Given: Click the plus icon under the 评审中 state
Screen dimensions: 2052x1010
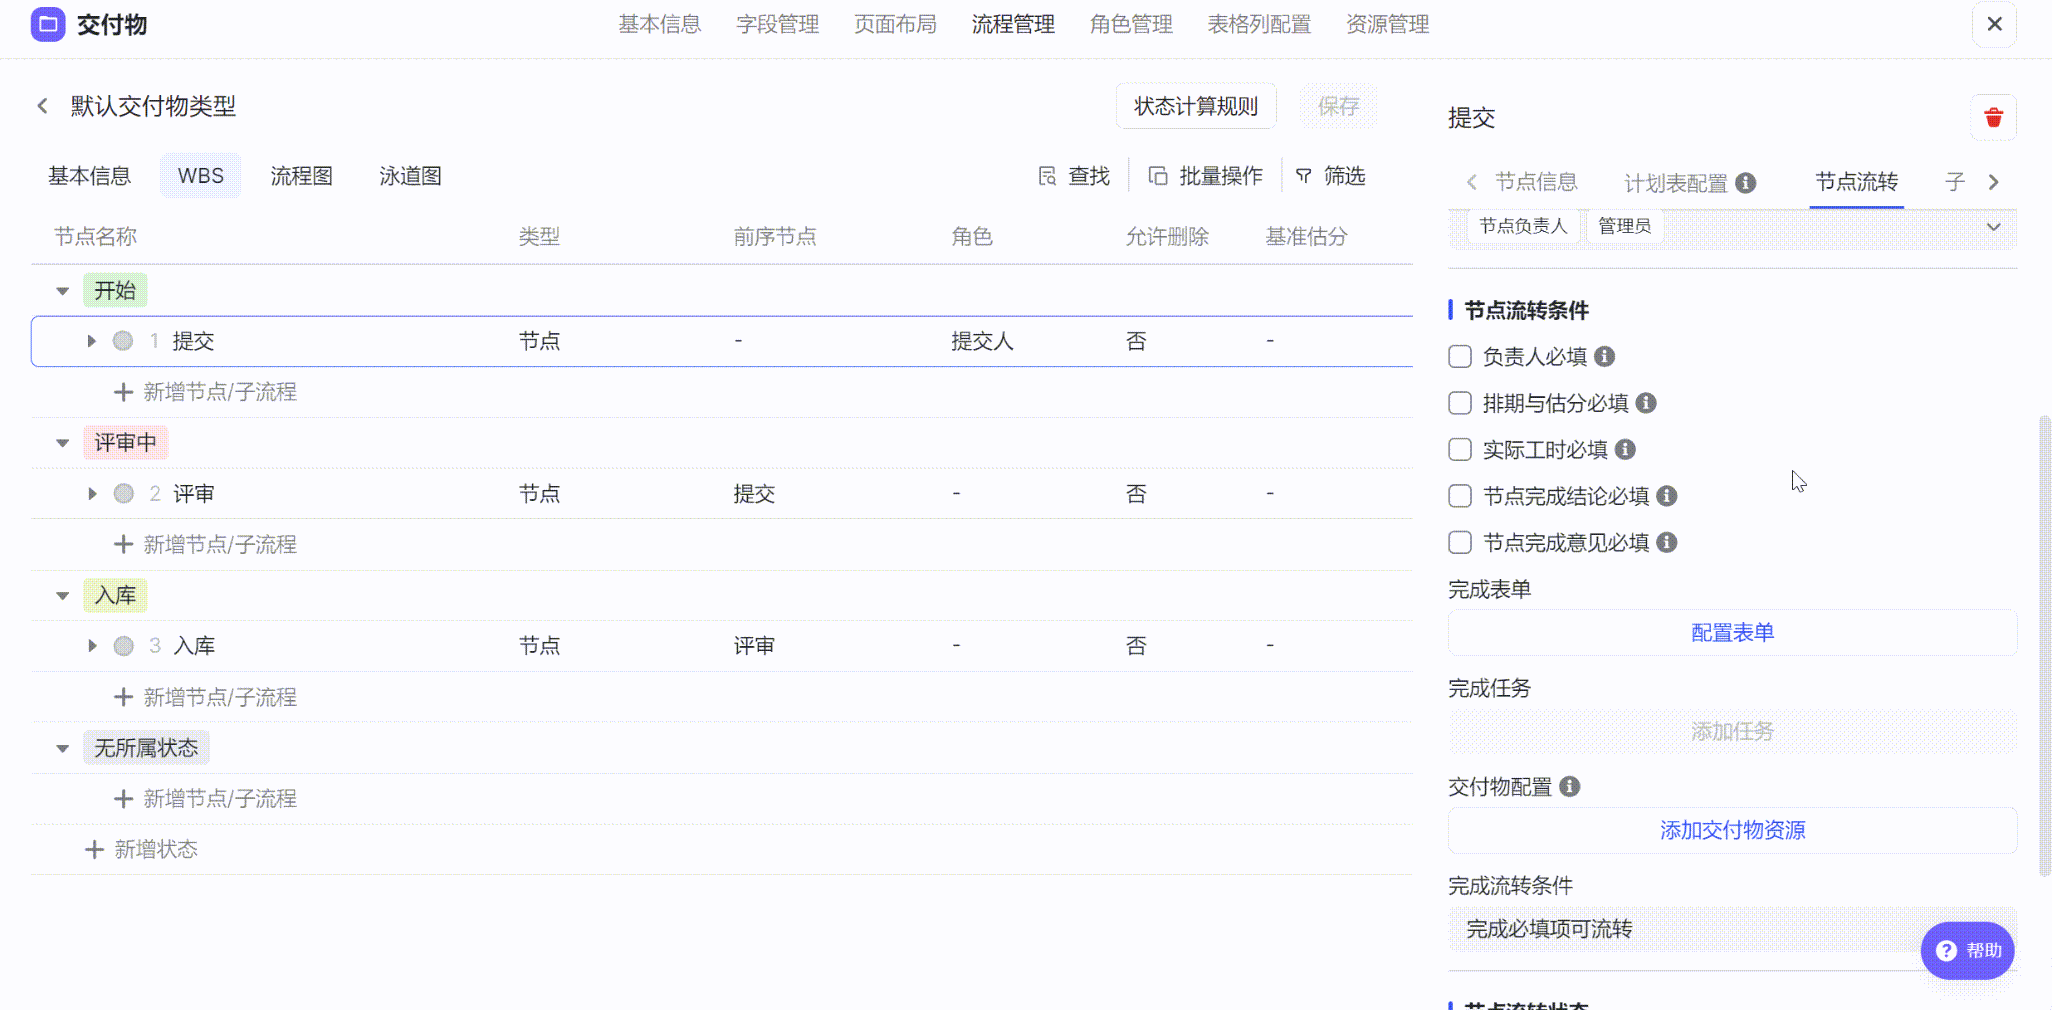Looking at the screenshot, I should 123,545.
